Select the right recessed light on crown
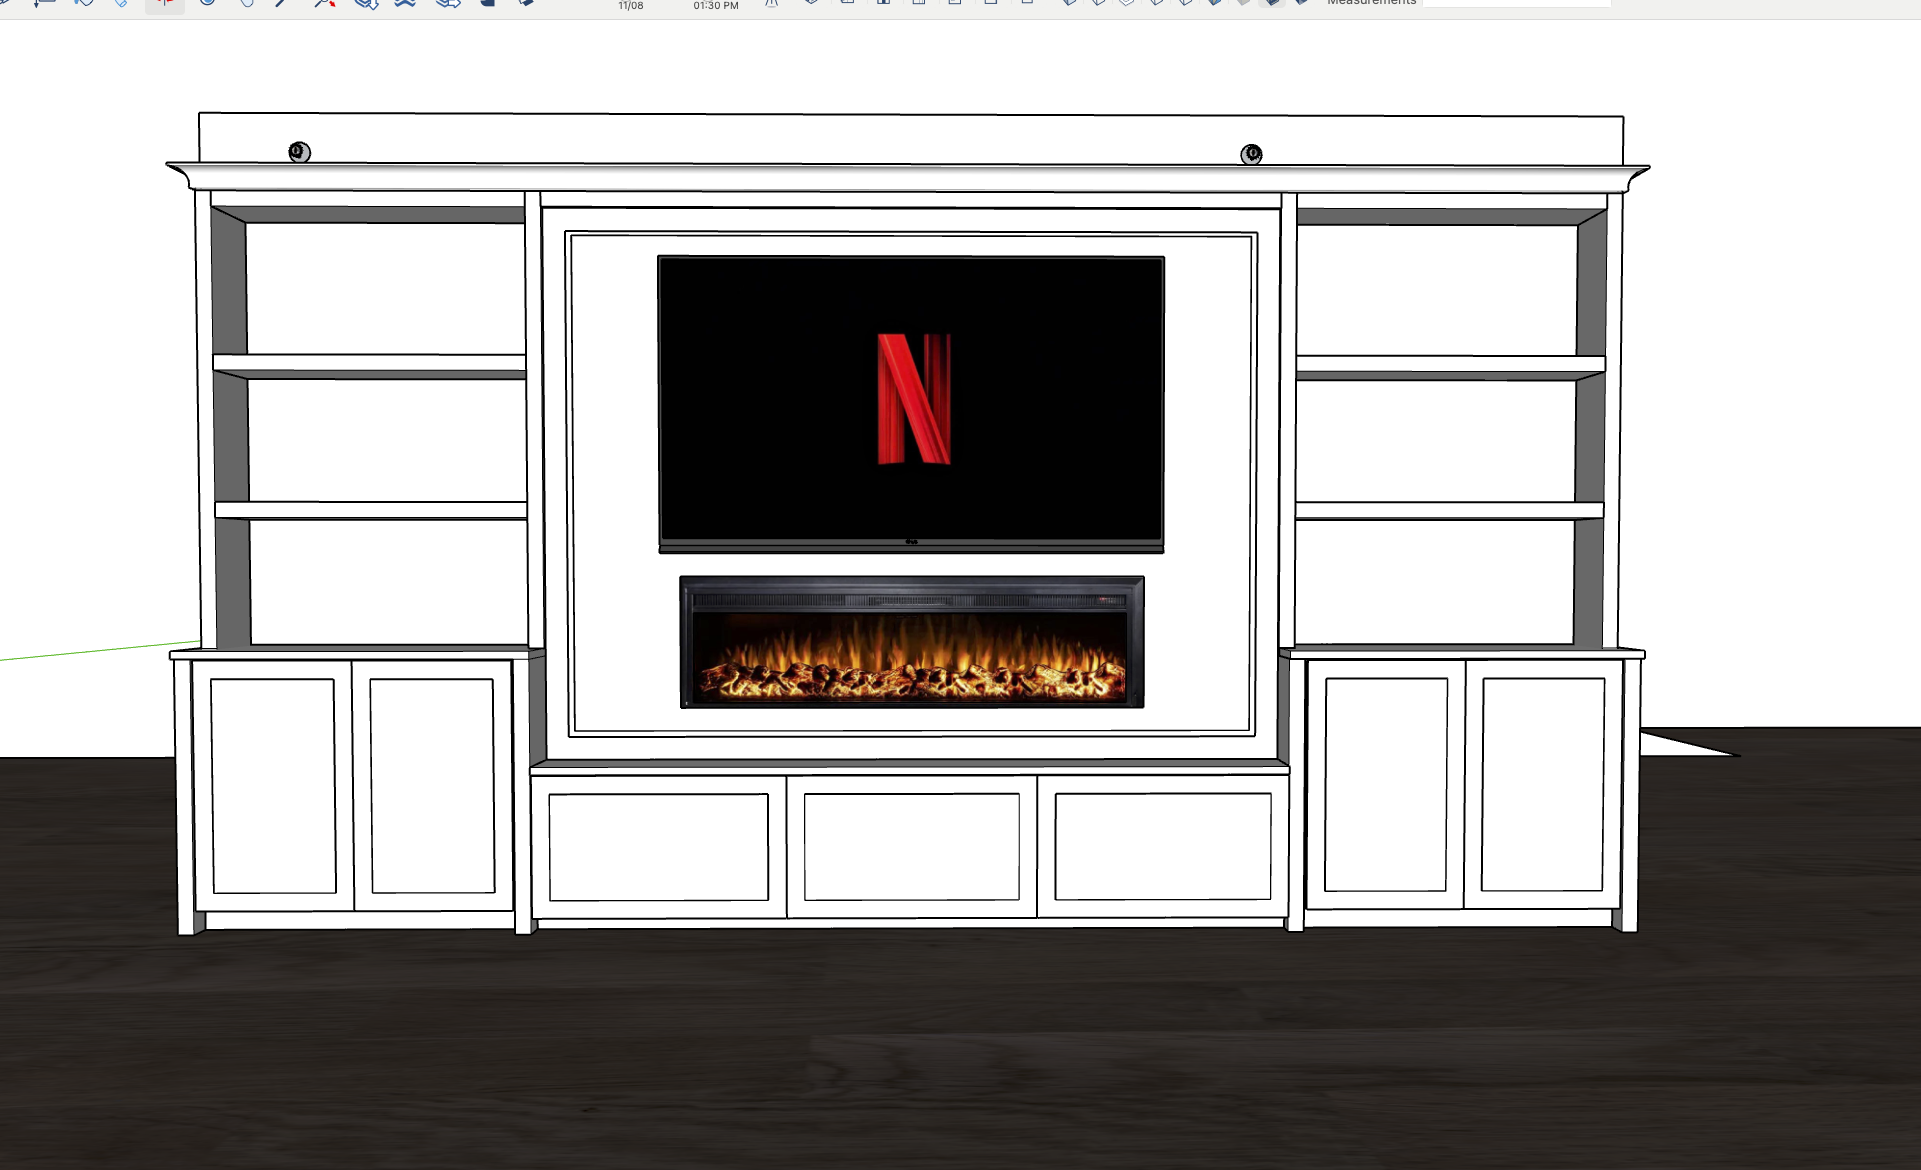 [1251, 154]
